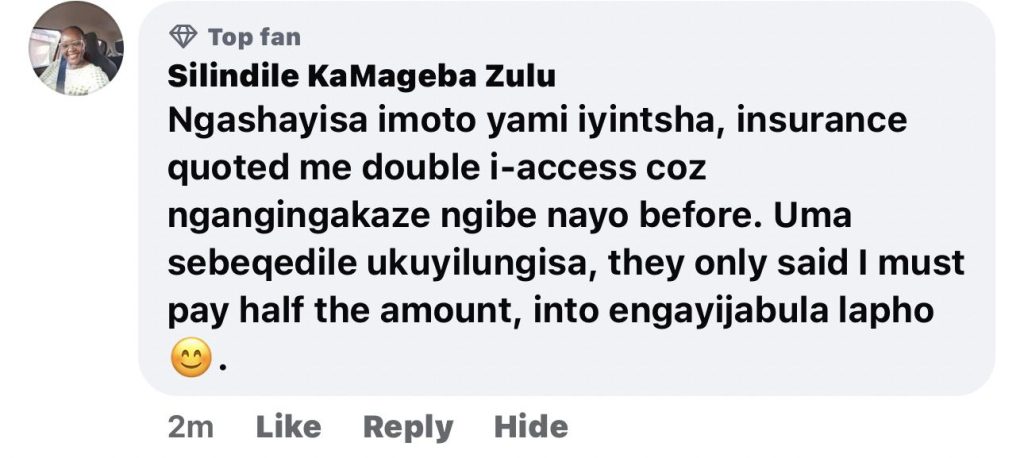
Task: Click the word 'amount' in the comment
Action: point(455,312)
